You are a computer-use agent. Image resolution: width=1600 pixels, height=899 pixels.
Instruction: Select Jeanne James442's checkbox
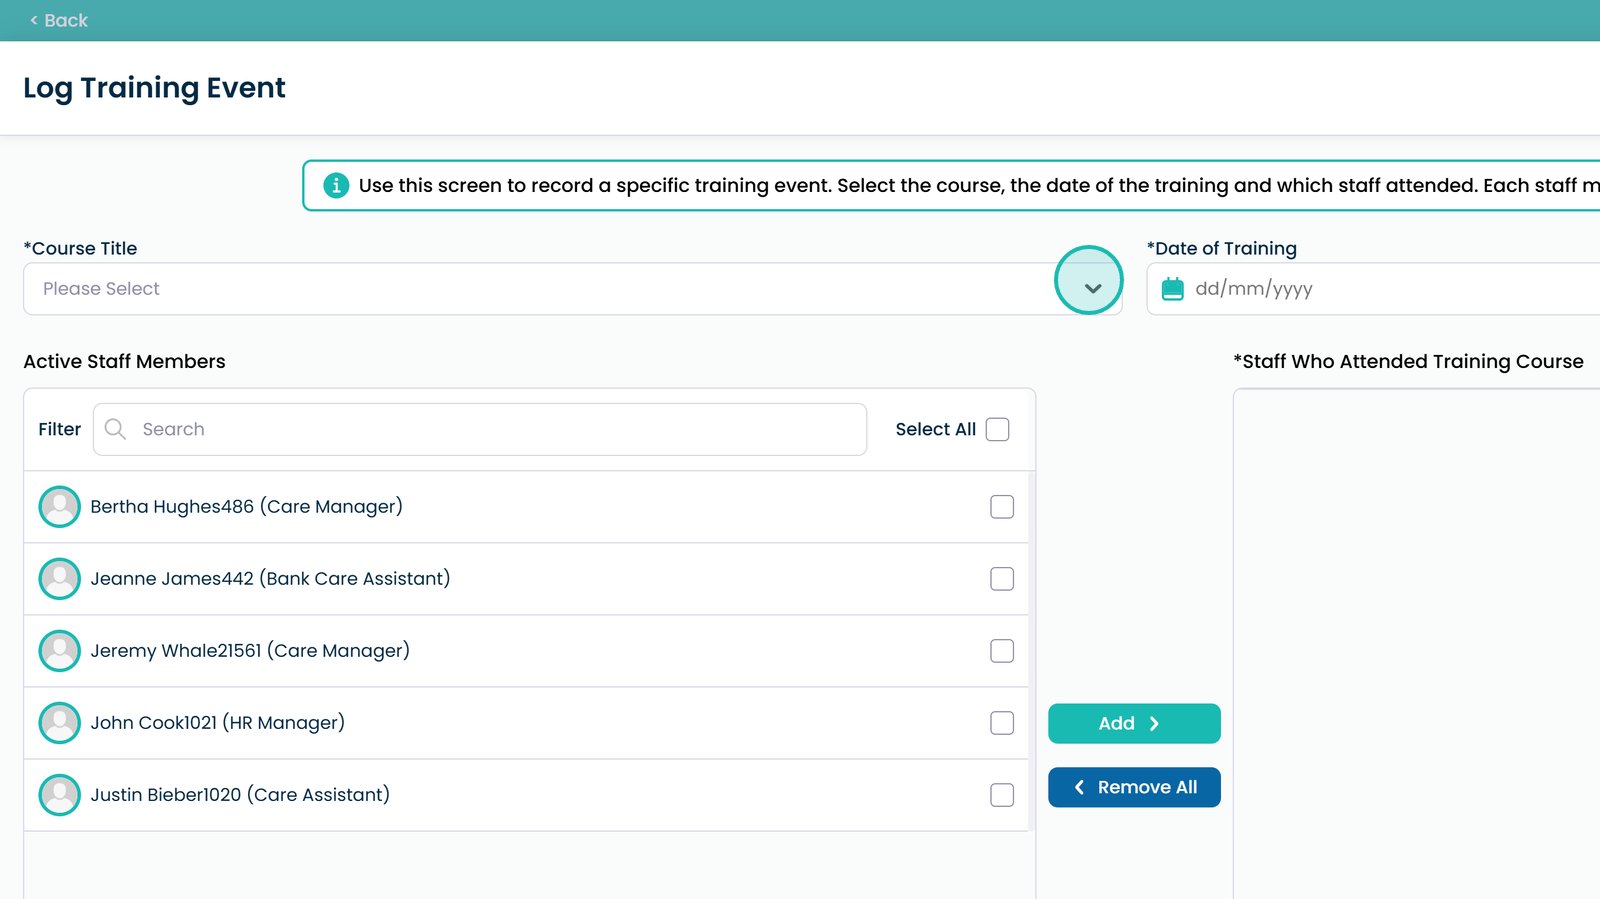click(x=1001, y=579)
